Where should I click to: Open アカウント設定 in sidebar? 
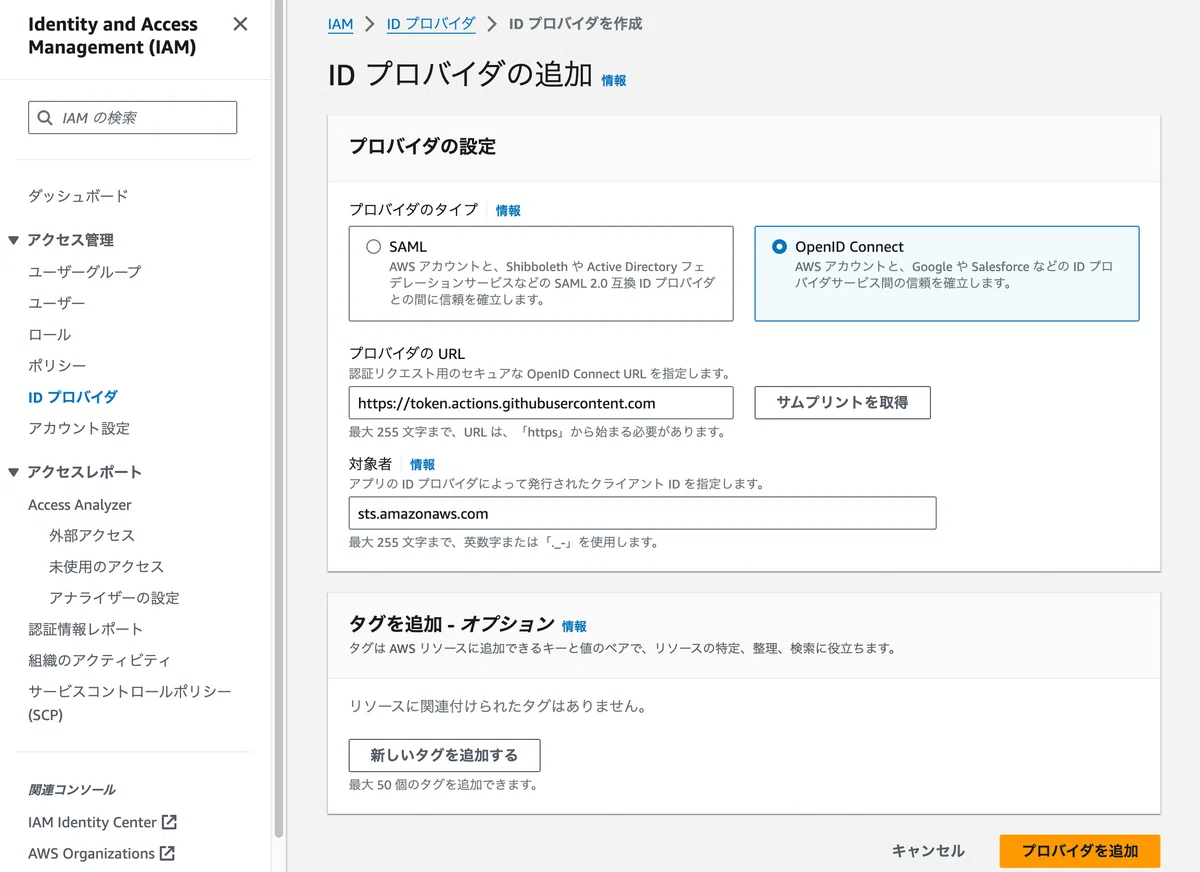[79, 428]
